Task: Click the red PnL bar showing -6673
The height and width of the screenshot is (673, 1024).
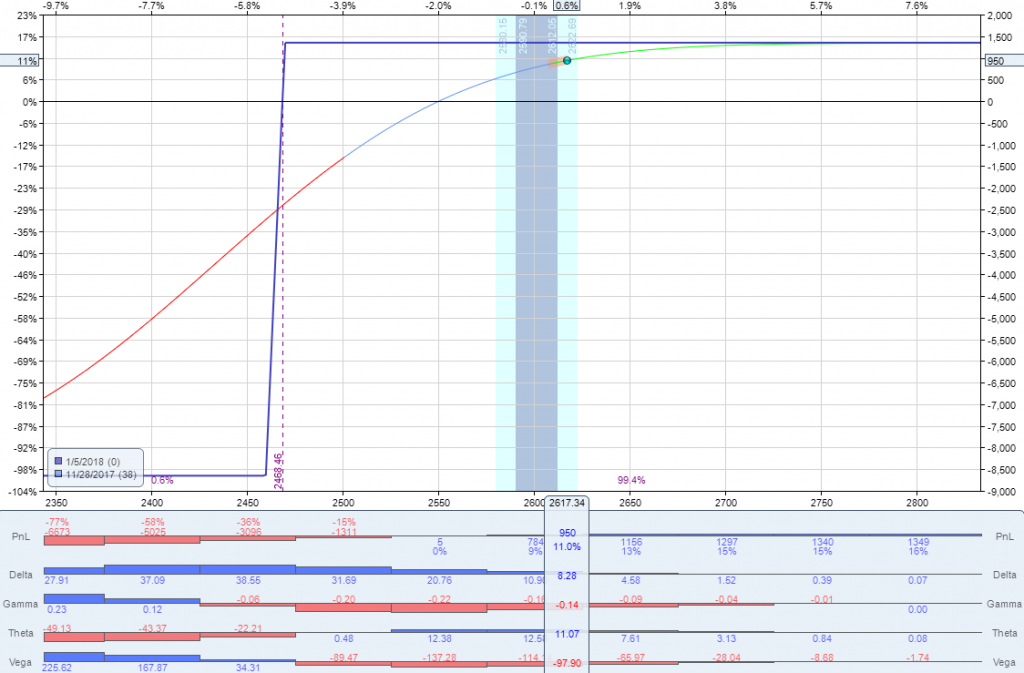Action: (74, 540)
